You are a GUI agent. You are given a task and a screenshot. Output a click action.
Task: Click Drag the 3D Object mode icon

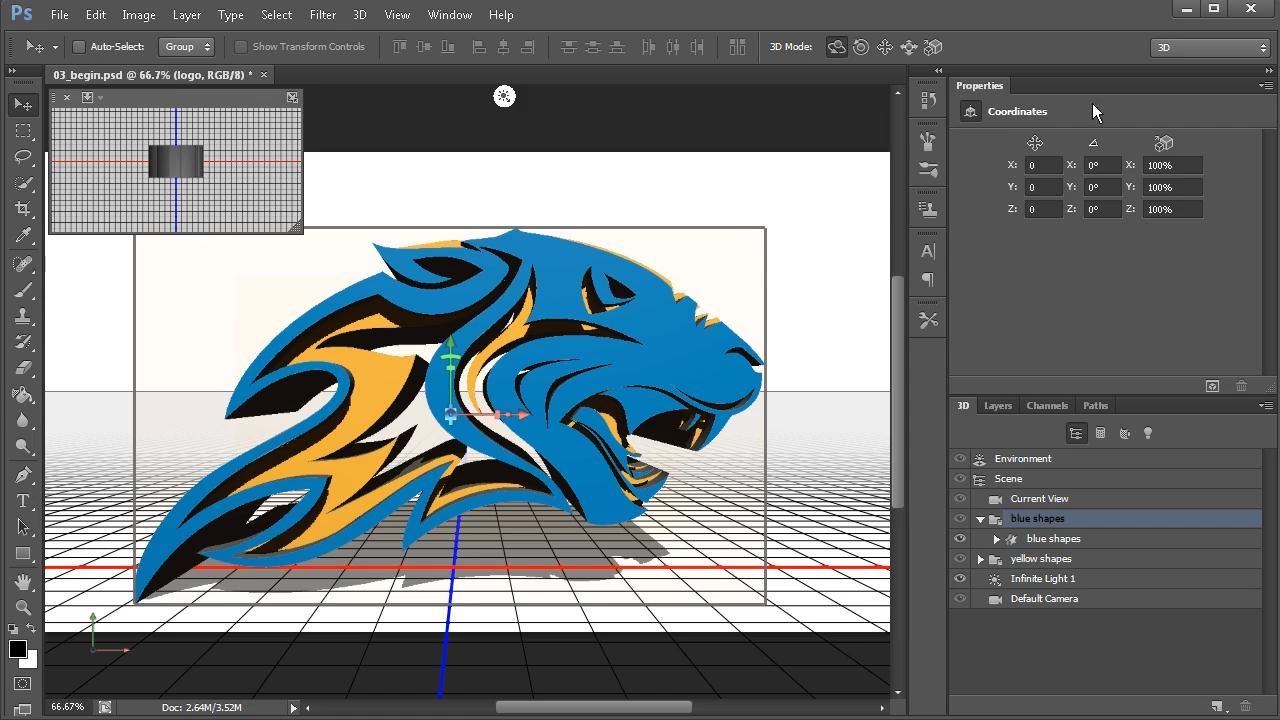pyautogui.click(x=885, y=47)
